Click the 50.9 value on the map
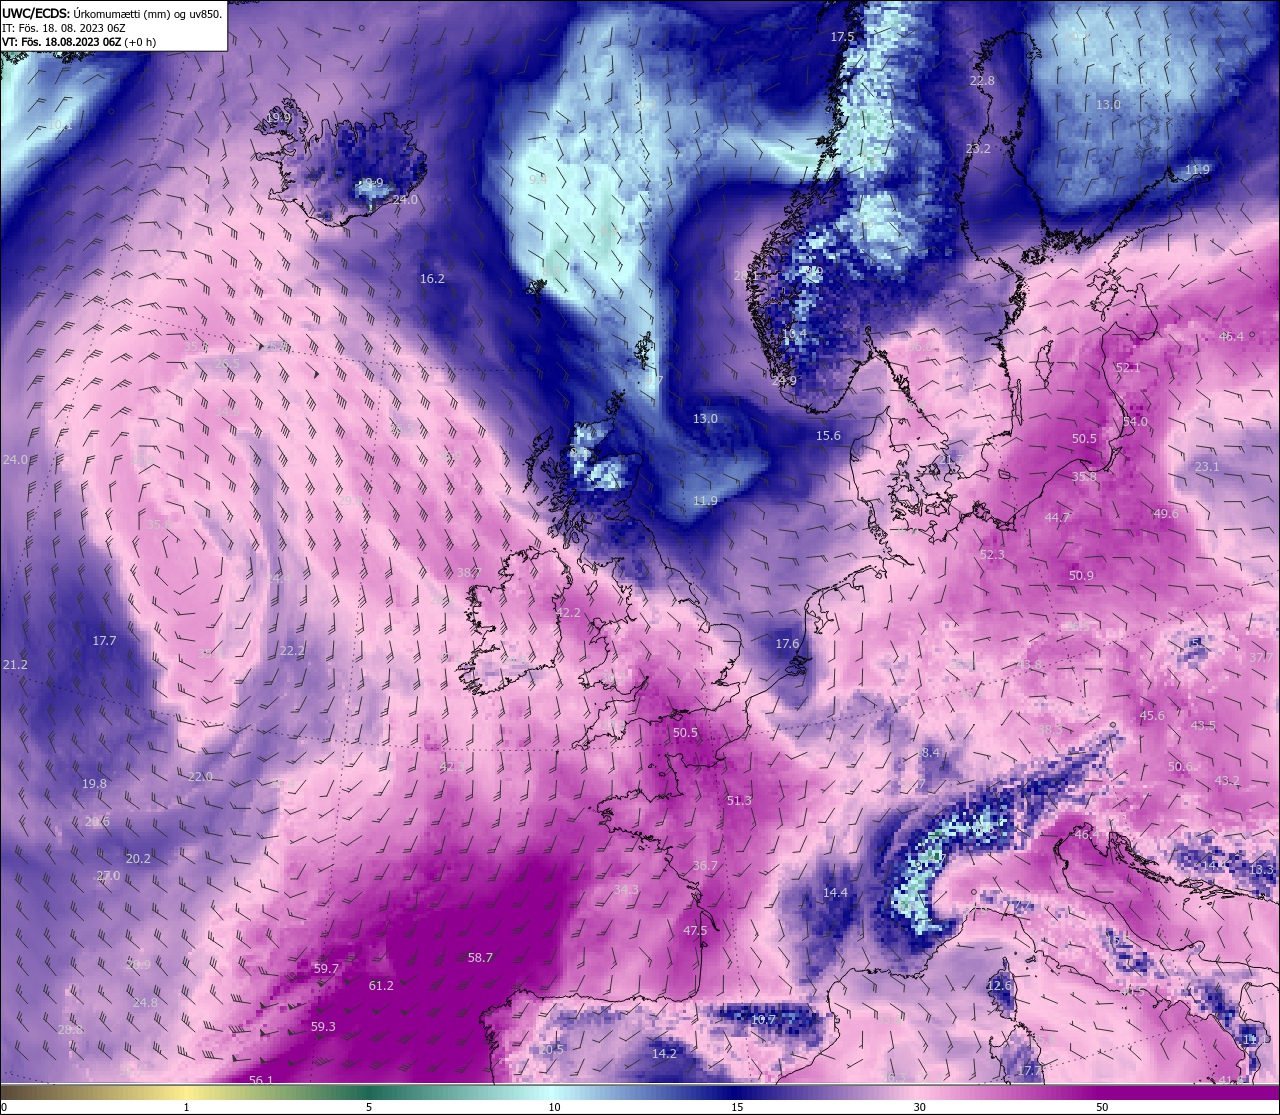Viewport: 1280px width, 1115px height. [1081, 576]
